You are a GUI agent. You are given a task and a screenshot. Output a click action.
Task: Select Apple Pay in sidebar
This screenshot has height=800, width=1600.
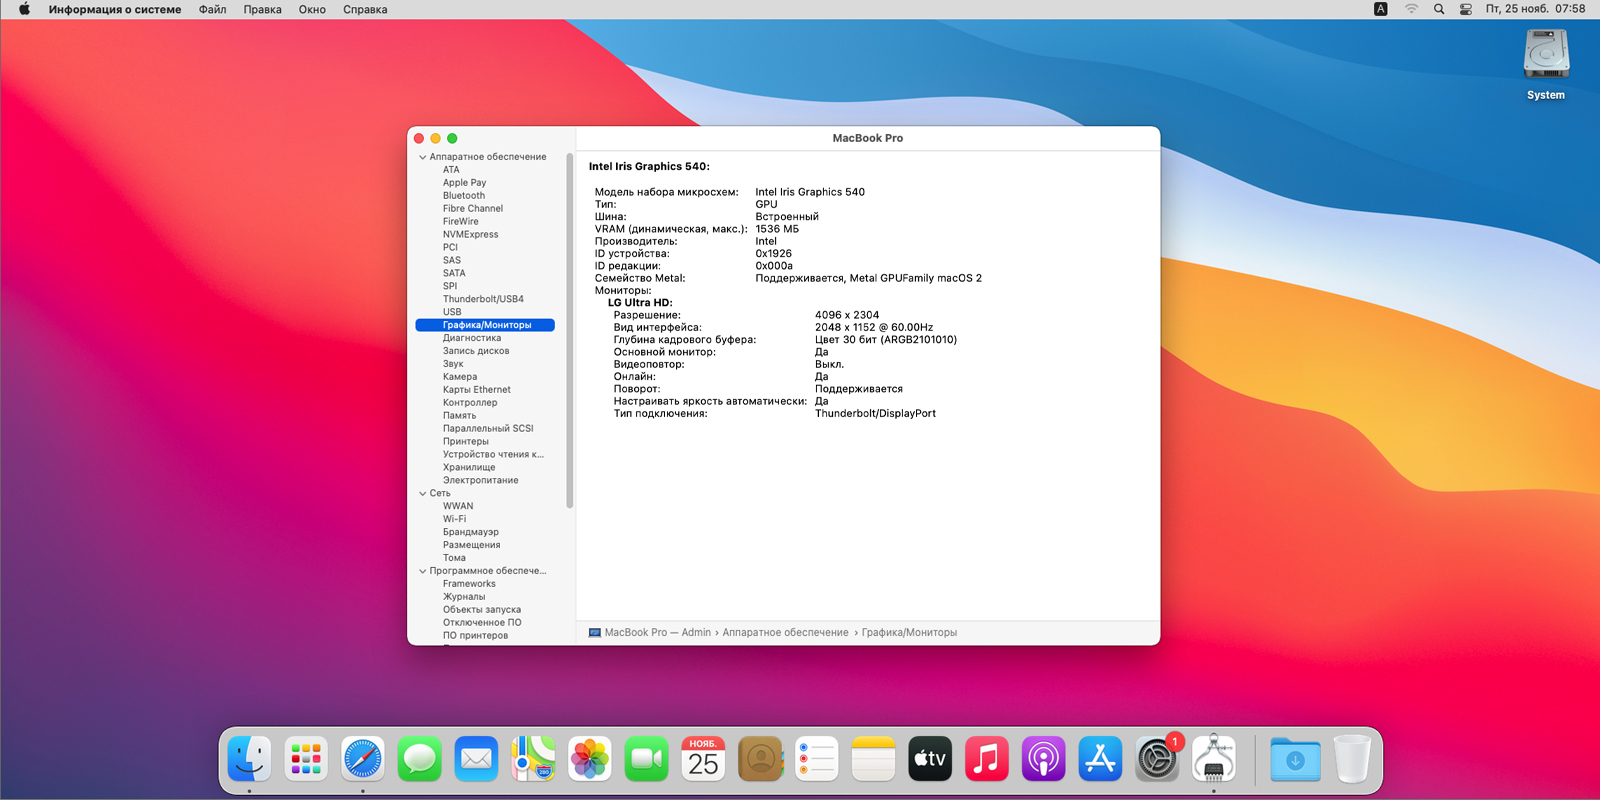point(464,183)
